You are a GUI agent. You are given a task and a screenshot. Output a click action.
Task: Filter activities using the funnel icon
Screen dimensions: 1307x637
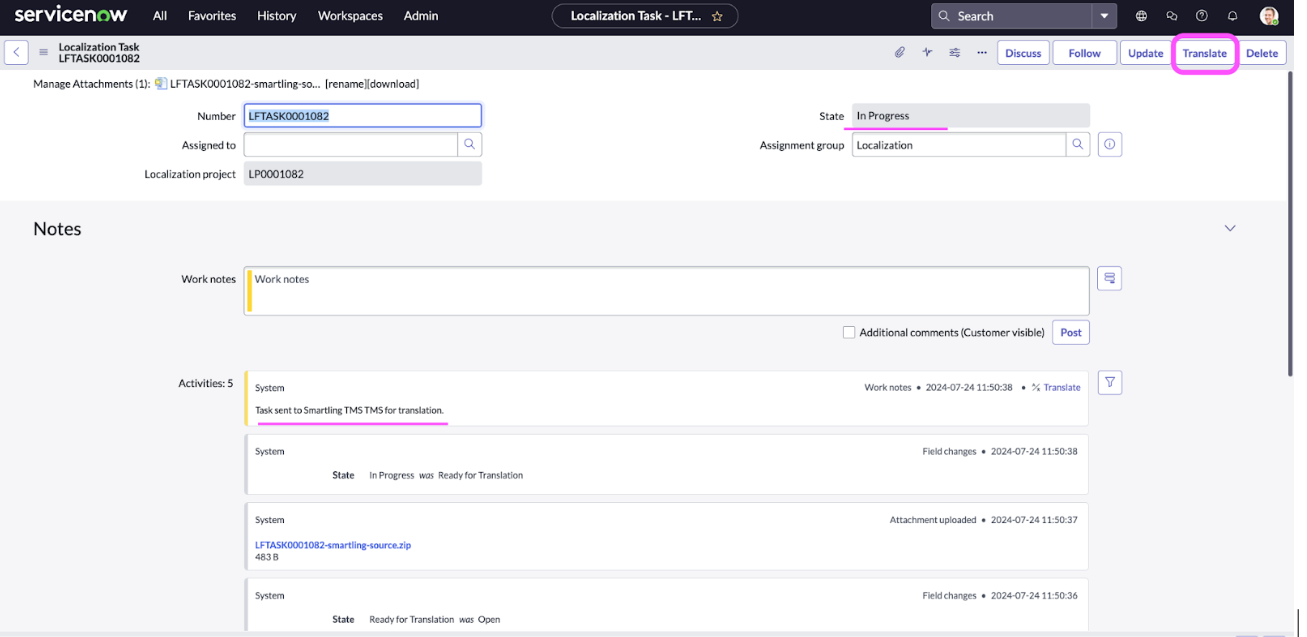[1109, 382]
